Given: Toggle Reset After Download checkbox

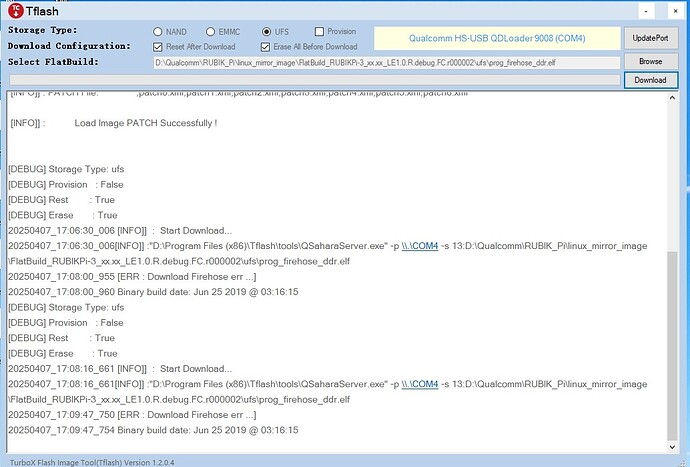Looking at the screenshot, I should [158, 46].
